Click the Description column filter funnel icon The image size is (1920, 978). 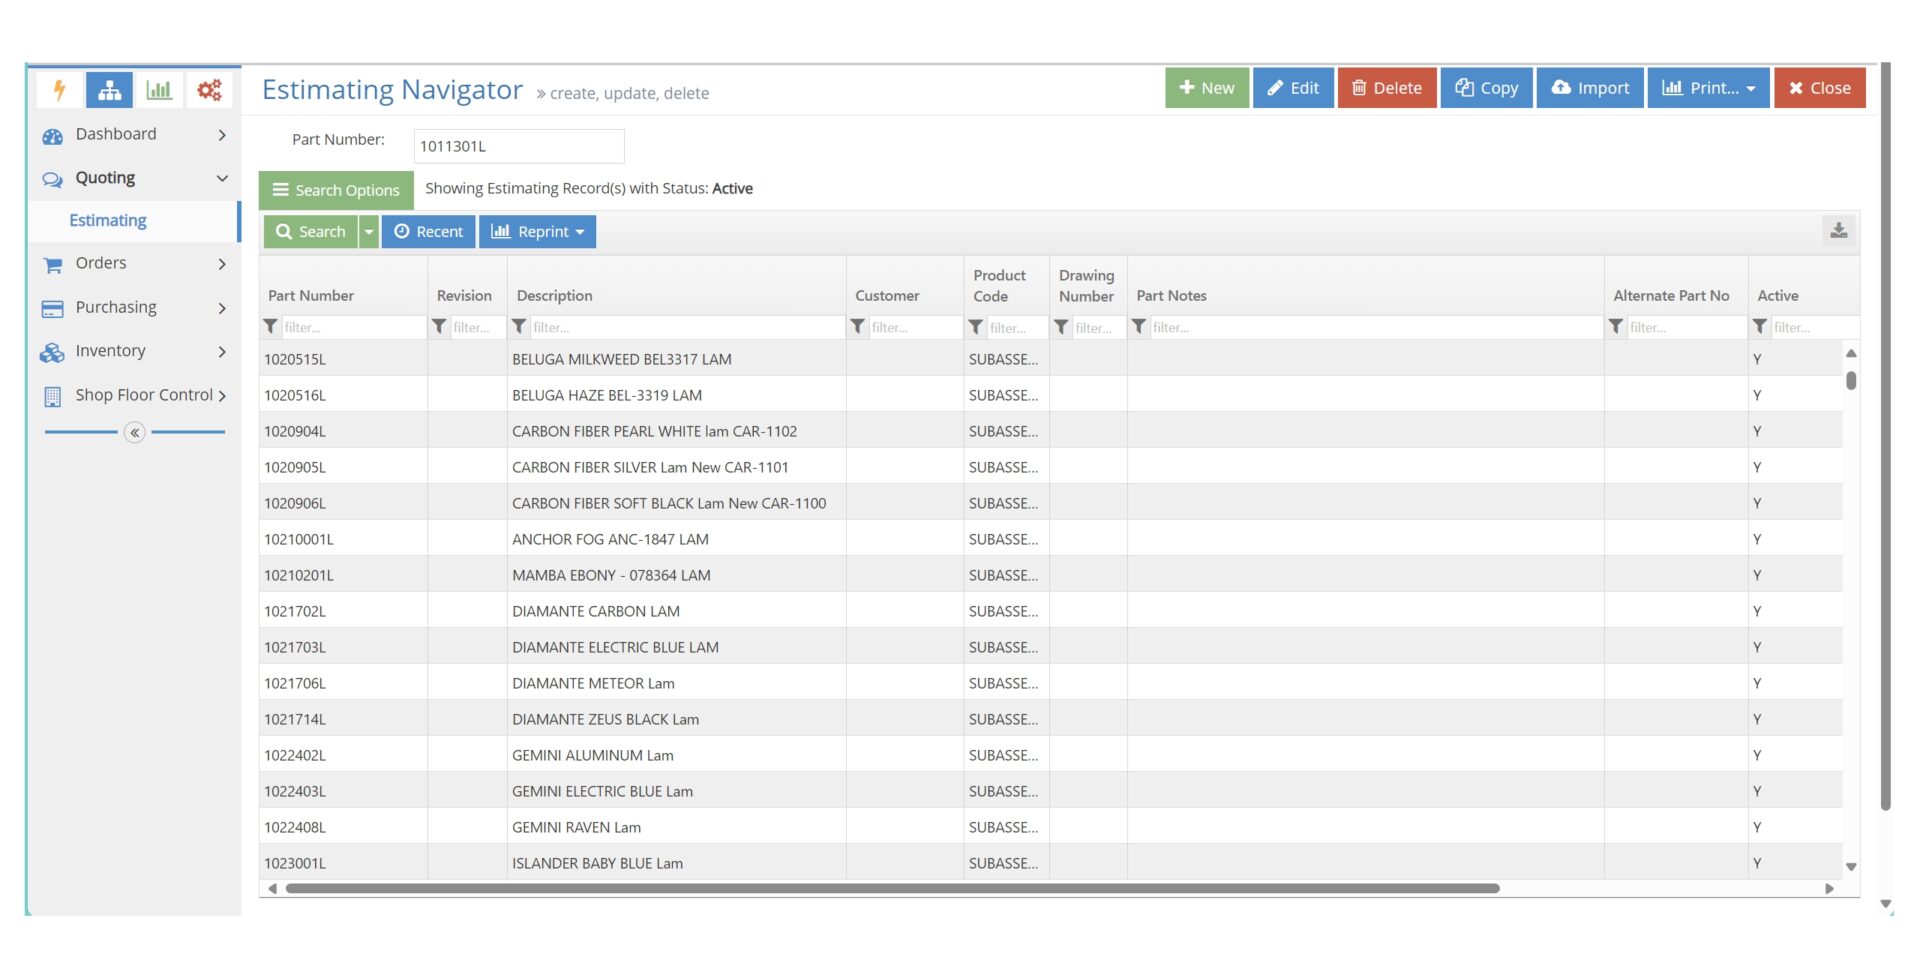(519, 327)
